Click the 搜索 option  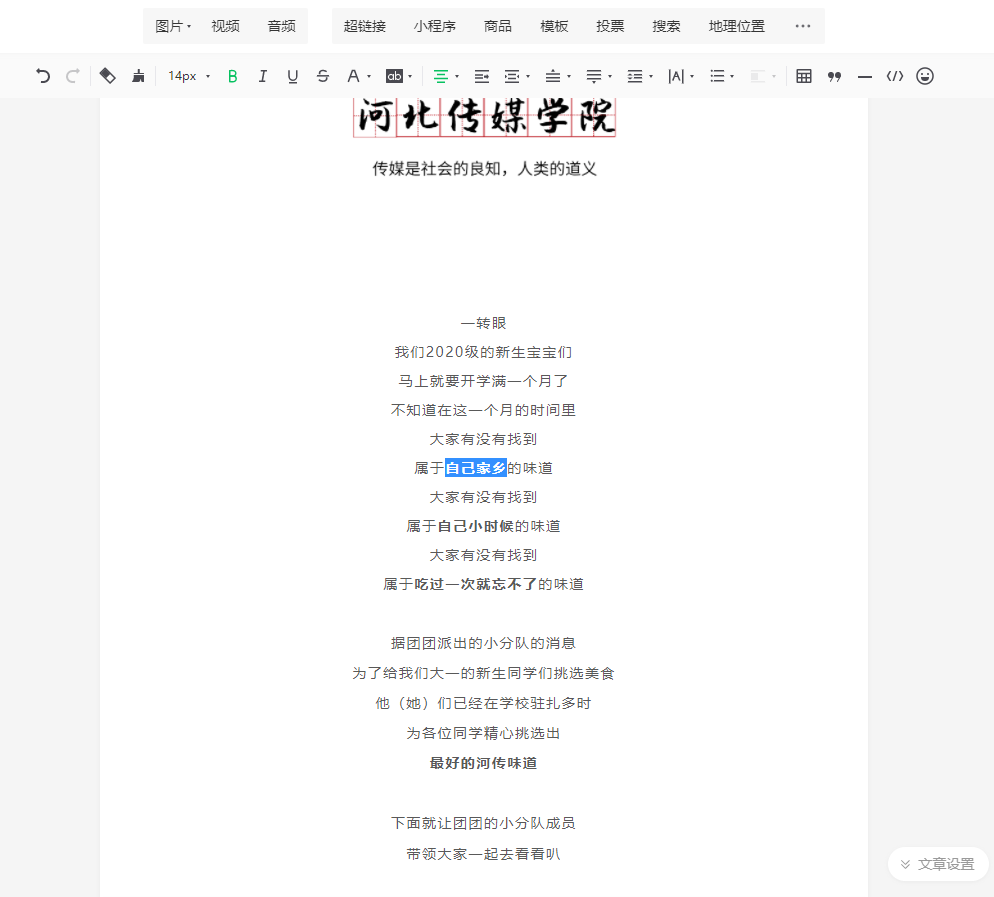(x=666, y=26)
